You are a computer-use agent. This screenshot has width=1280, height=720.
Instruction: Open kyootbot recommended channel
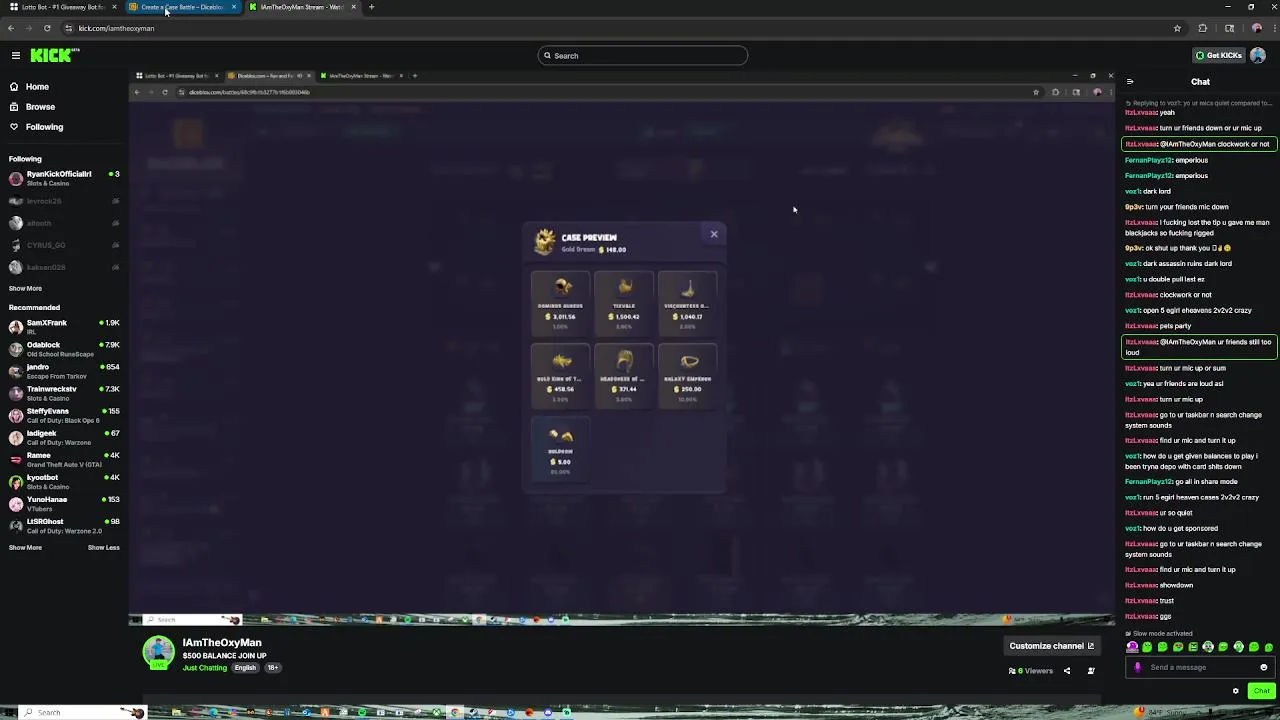[x=64, y=481]
